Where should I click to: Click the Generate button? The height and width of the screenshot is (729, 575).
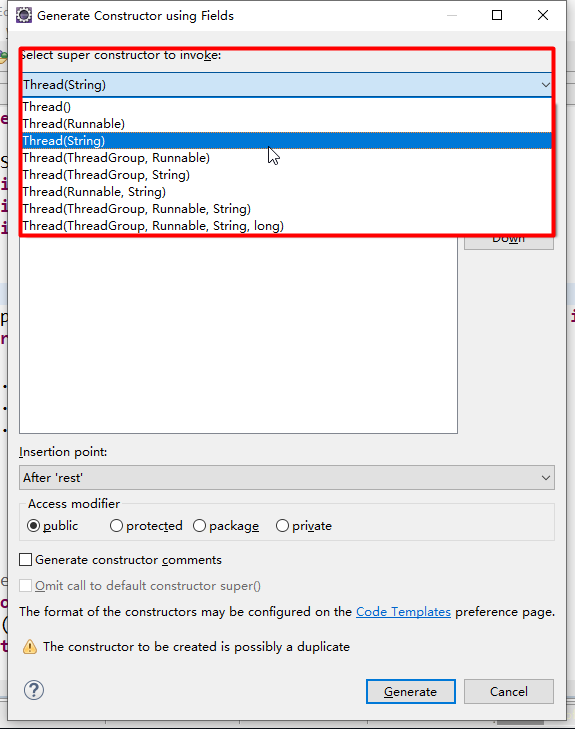point(410,691)
